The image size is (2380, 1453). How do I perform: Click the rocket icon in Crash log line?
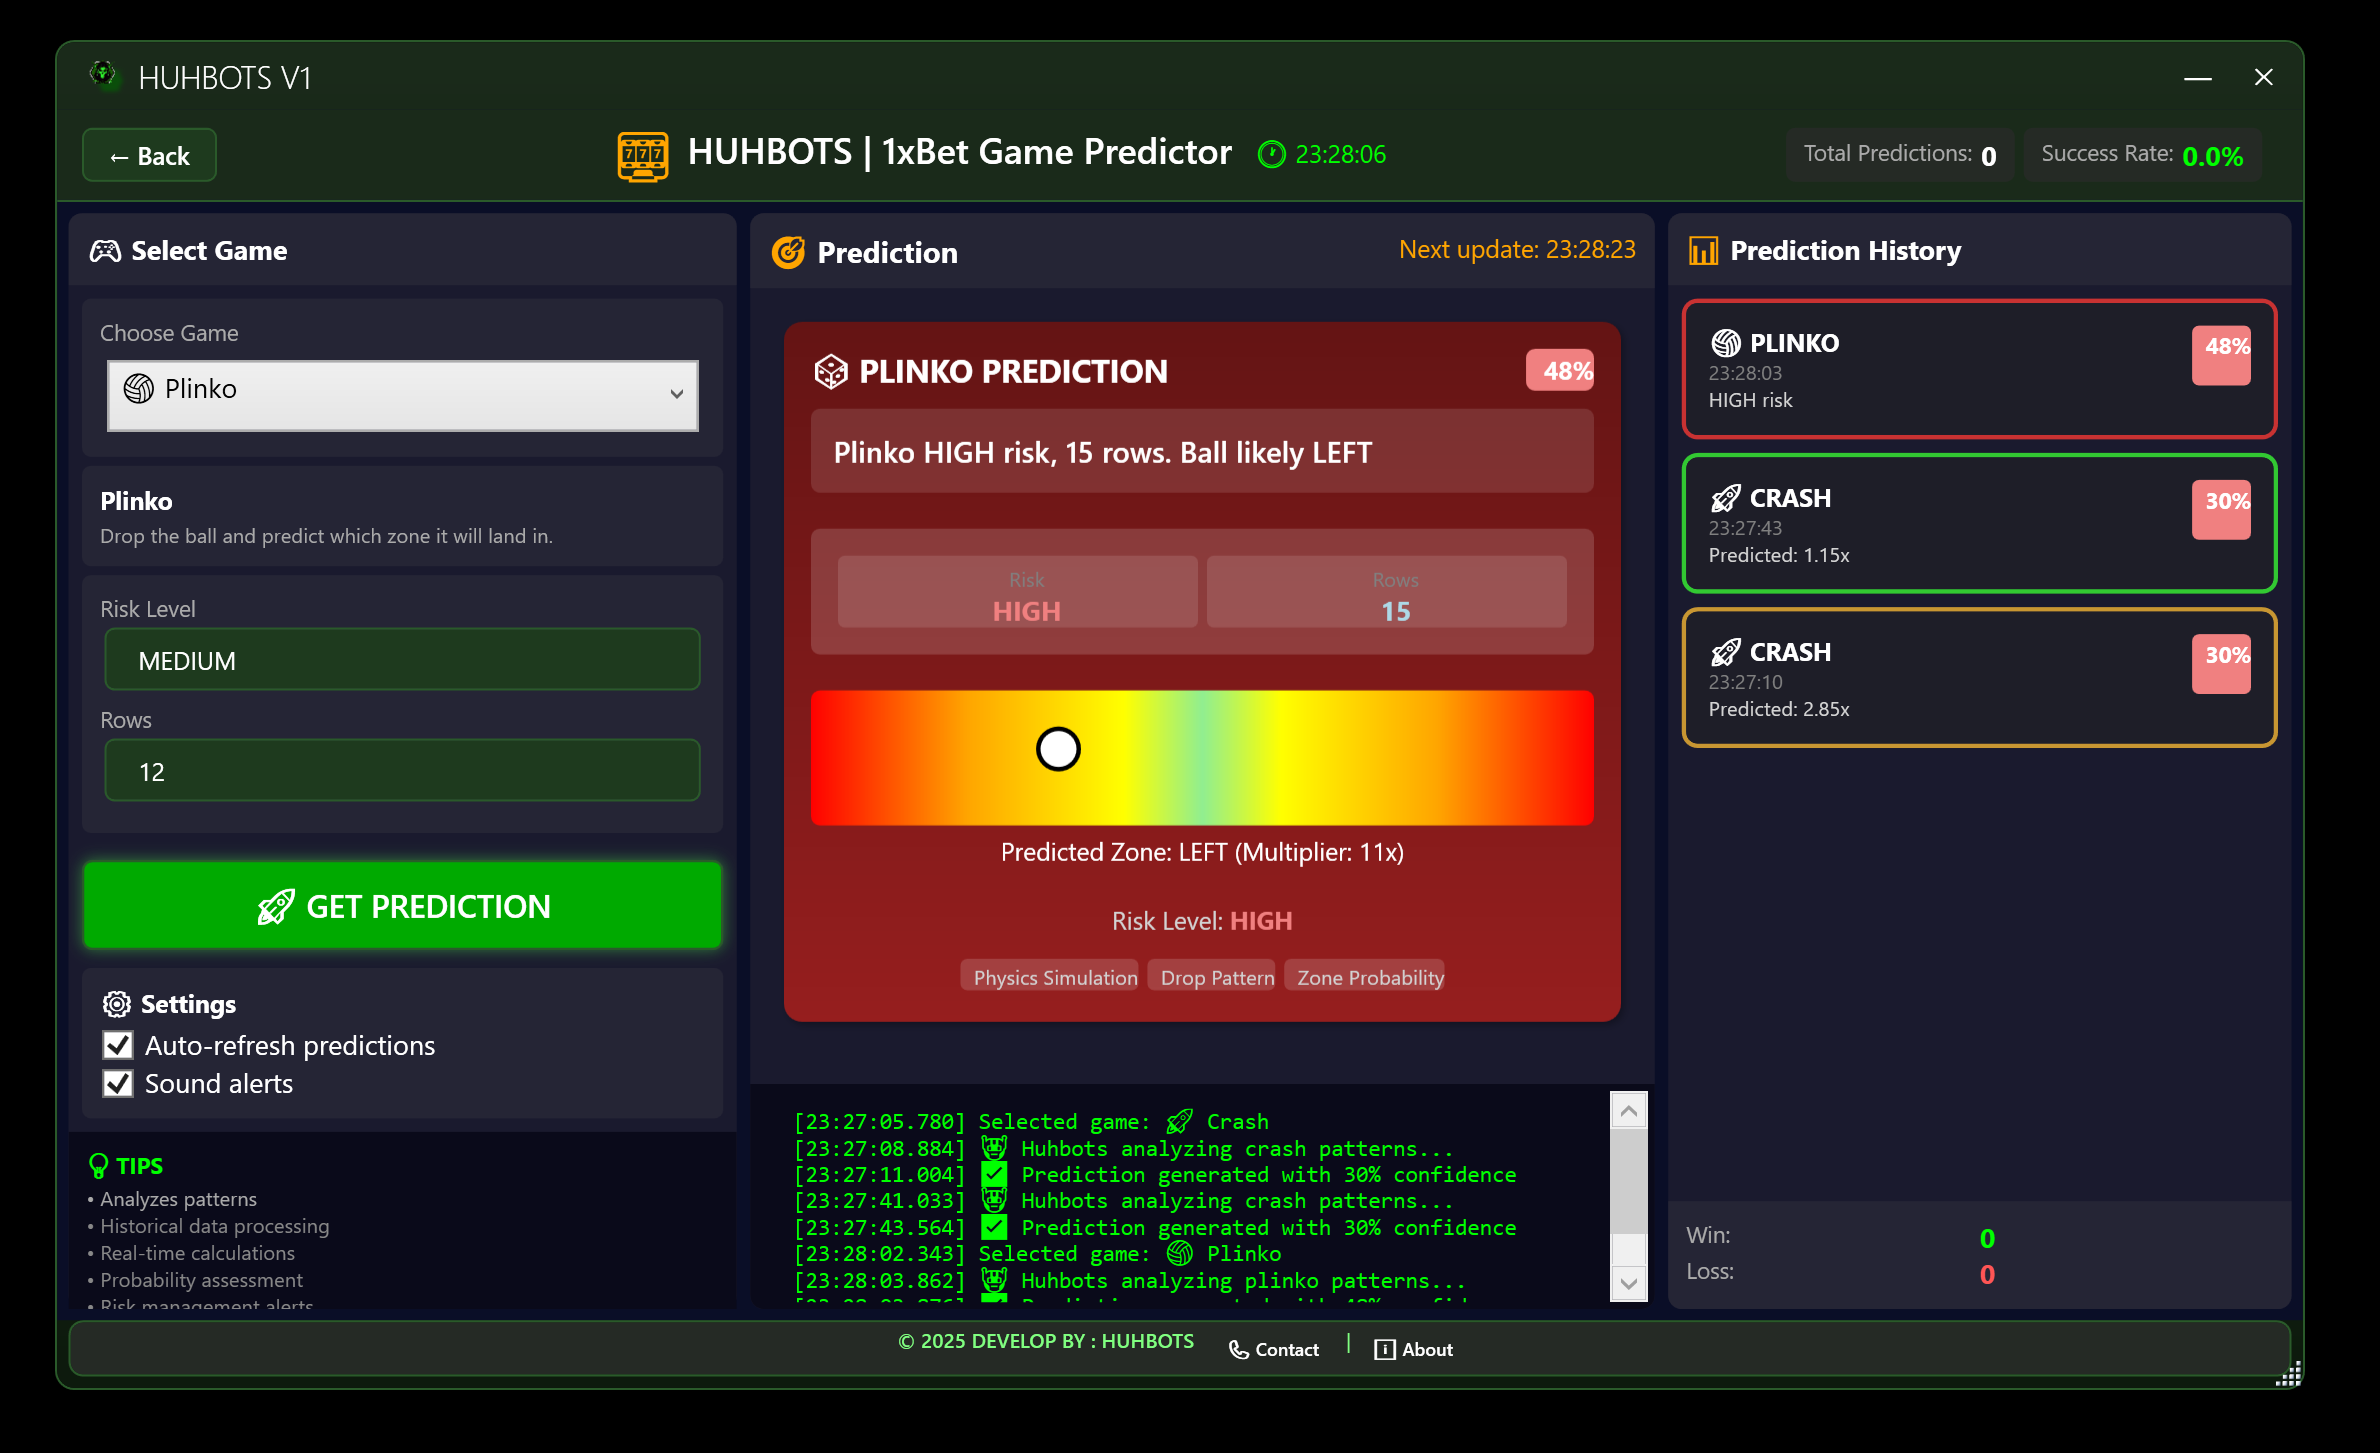pos(1180,1122)
